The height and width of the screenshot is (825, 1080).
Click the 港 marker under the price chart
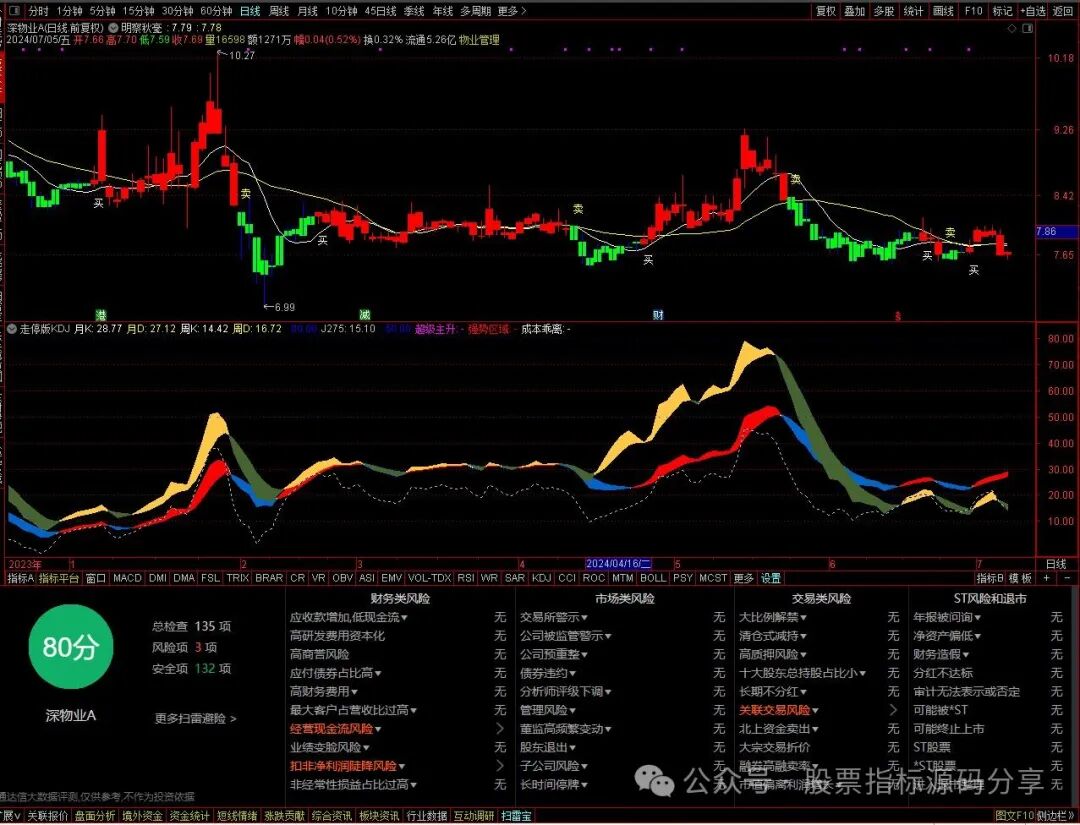click(x=101, y=315)
